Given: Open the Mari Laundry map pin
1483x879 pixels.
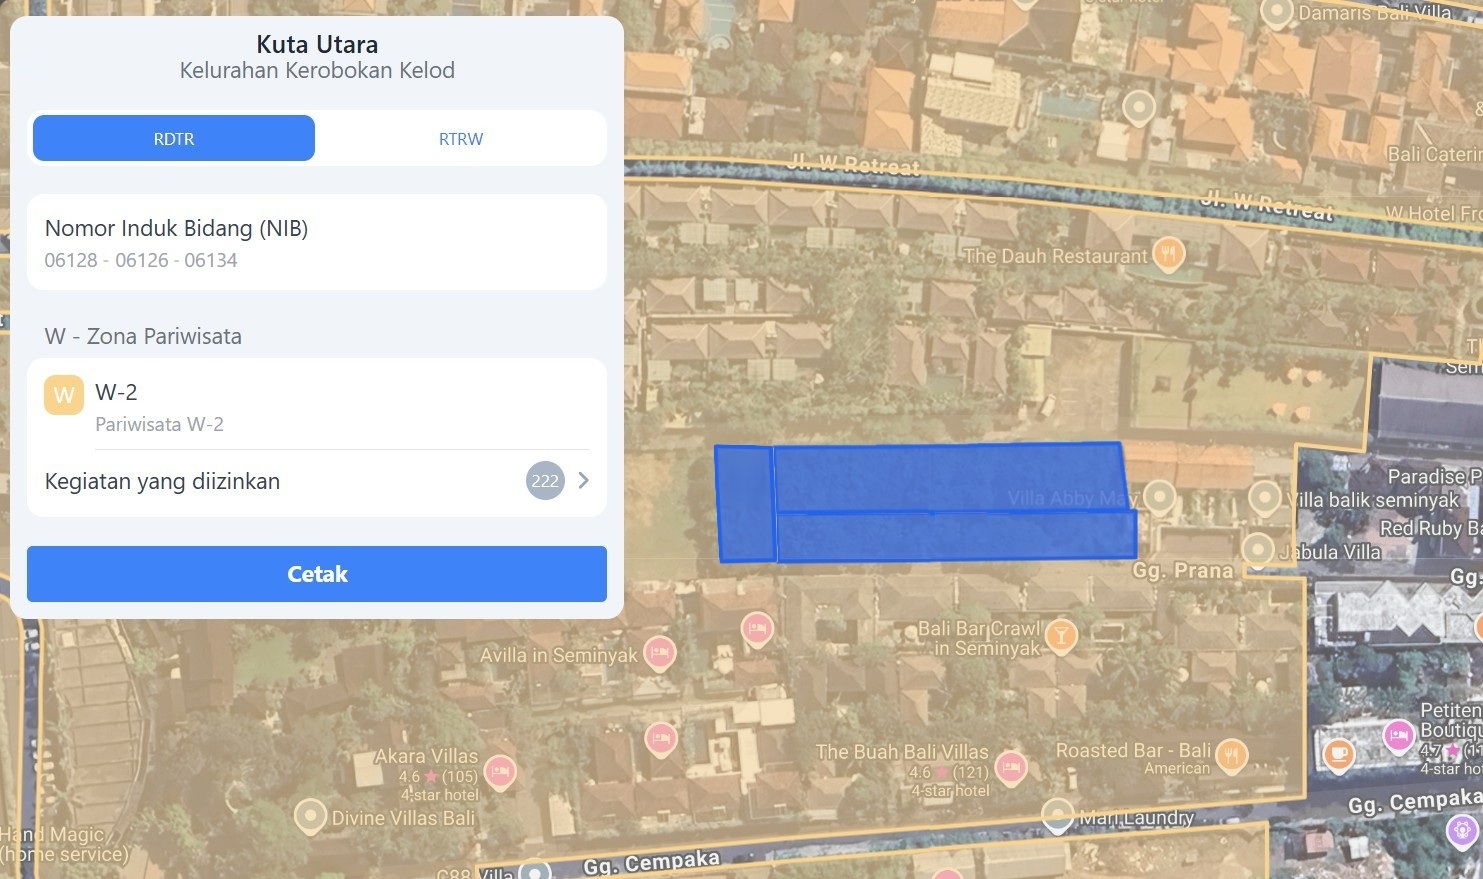Looking at the screenshot, I should 1057,815.
